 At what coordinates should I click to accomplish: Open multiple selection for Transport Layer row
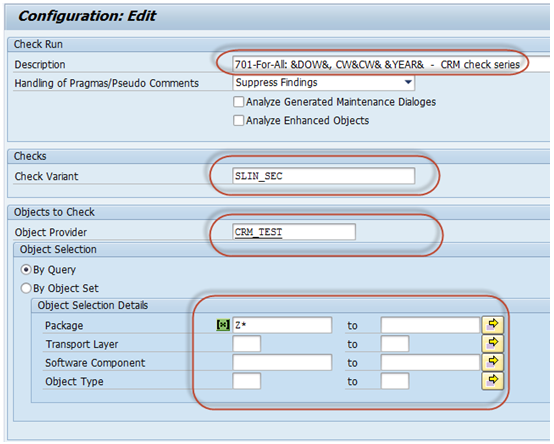pyautogui.click(x=493, y=344)
